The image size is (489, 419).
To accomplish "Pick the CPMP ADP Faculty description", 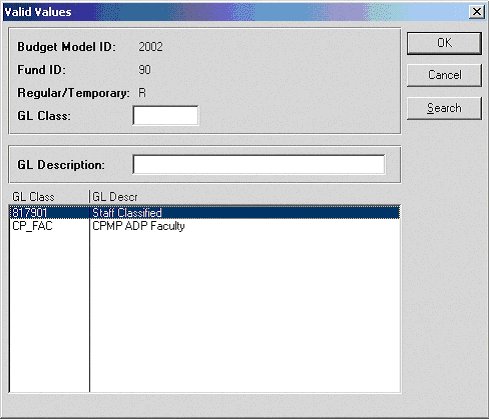I will click(138, 226).
